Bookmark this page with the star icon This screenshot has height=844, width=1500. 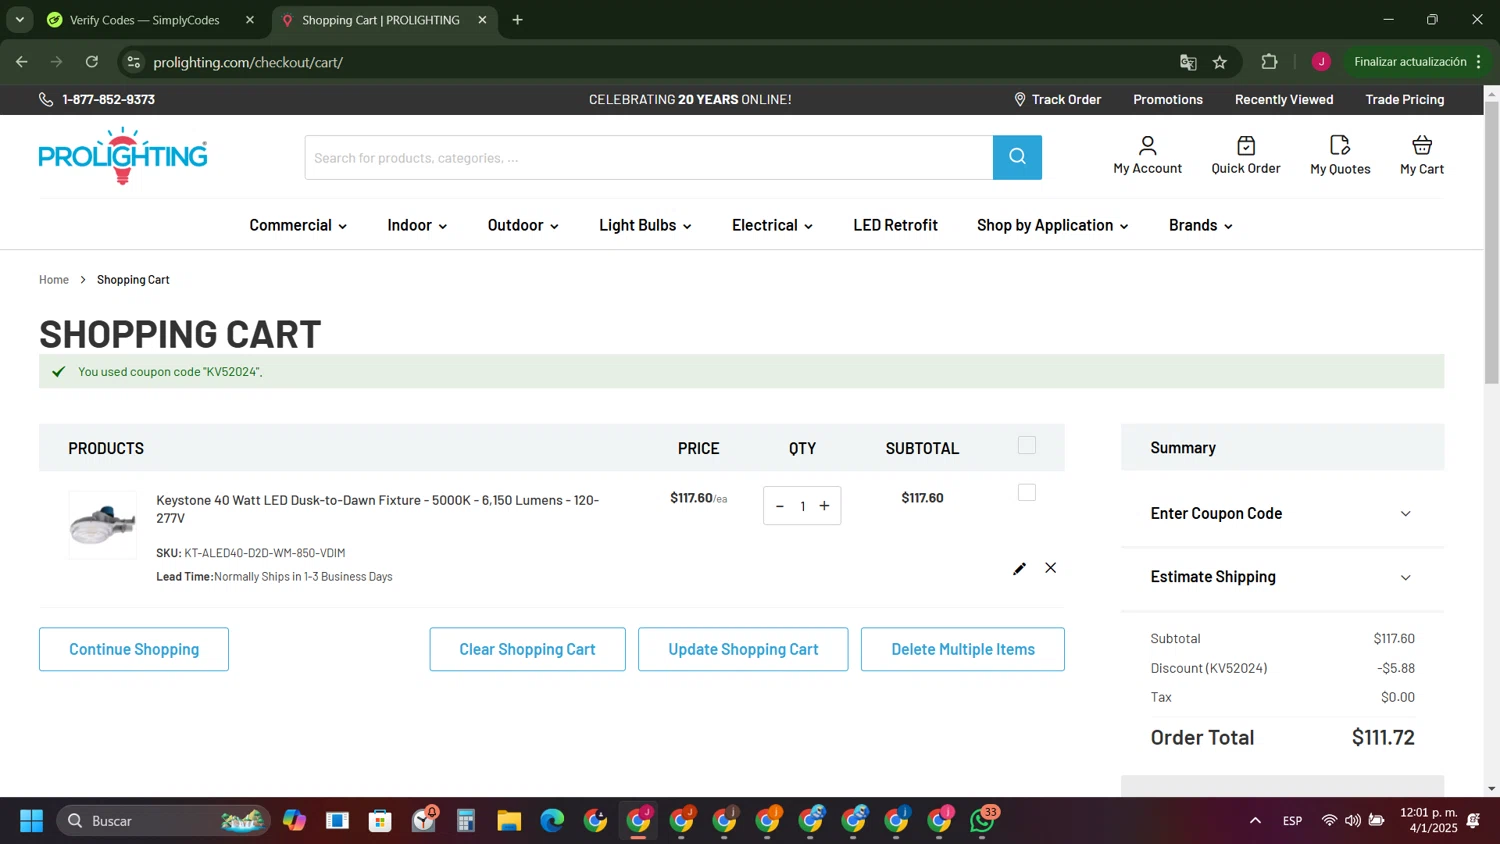pyautogui.click(x=1220, y=62)
